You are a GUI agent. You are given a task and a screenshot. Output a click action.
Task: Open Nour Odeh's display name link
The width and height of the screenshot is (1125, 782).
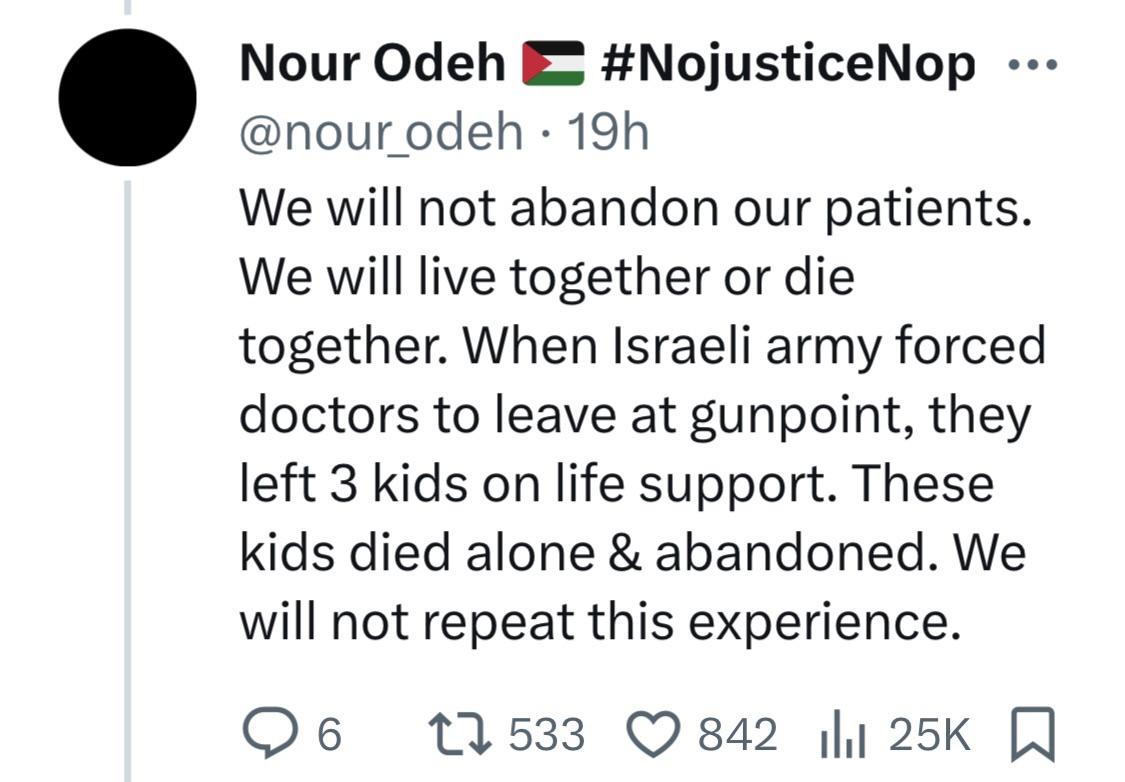pyautogui.click(x=372, y=66)
